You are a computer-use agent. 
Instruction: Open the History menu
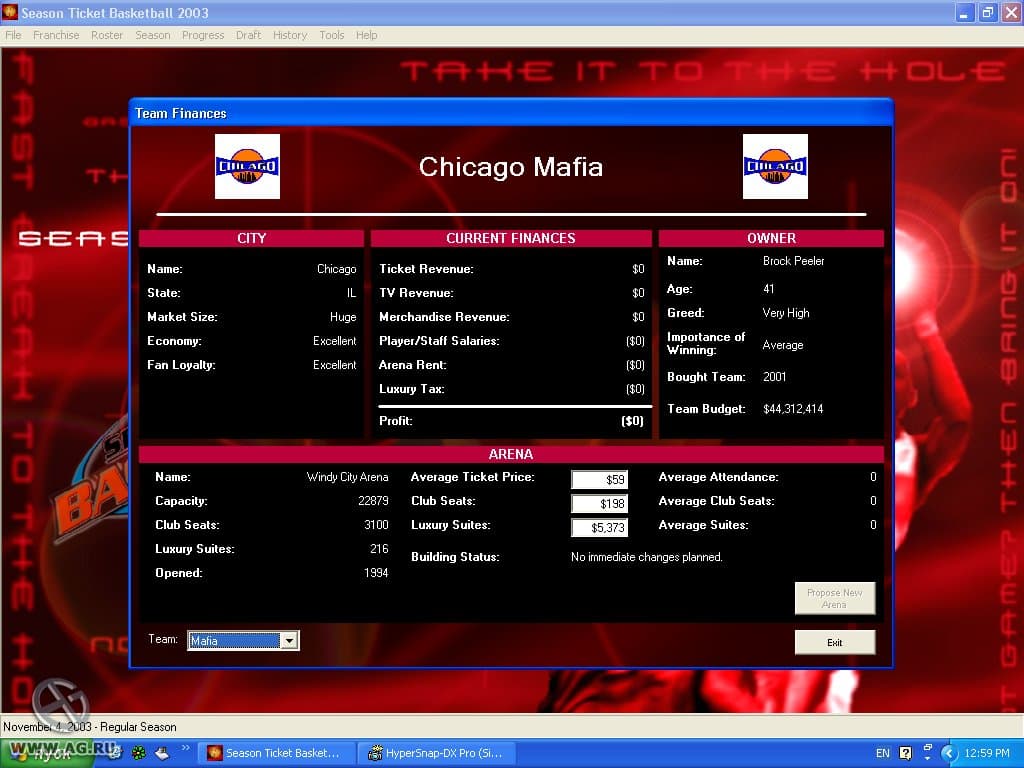point(290,35)
